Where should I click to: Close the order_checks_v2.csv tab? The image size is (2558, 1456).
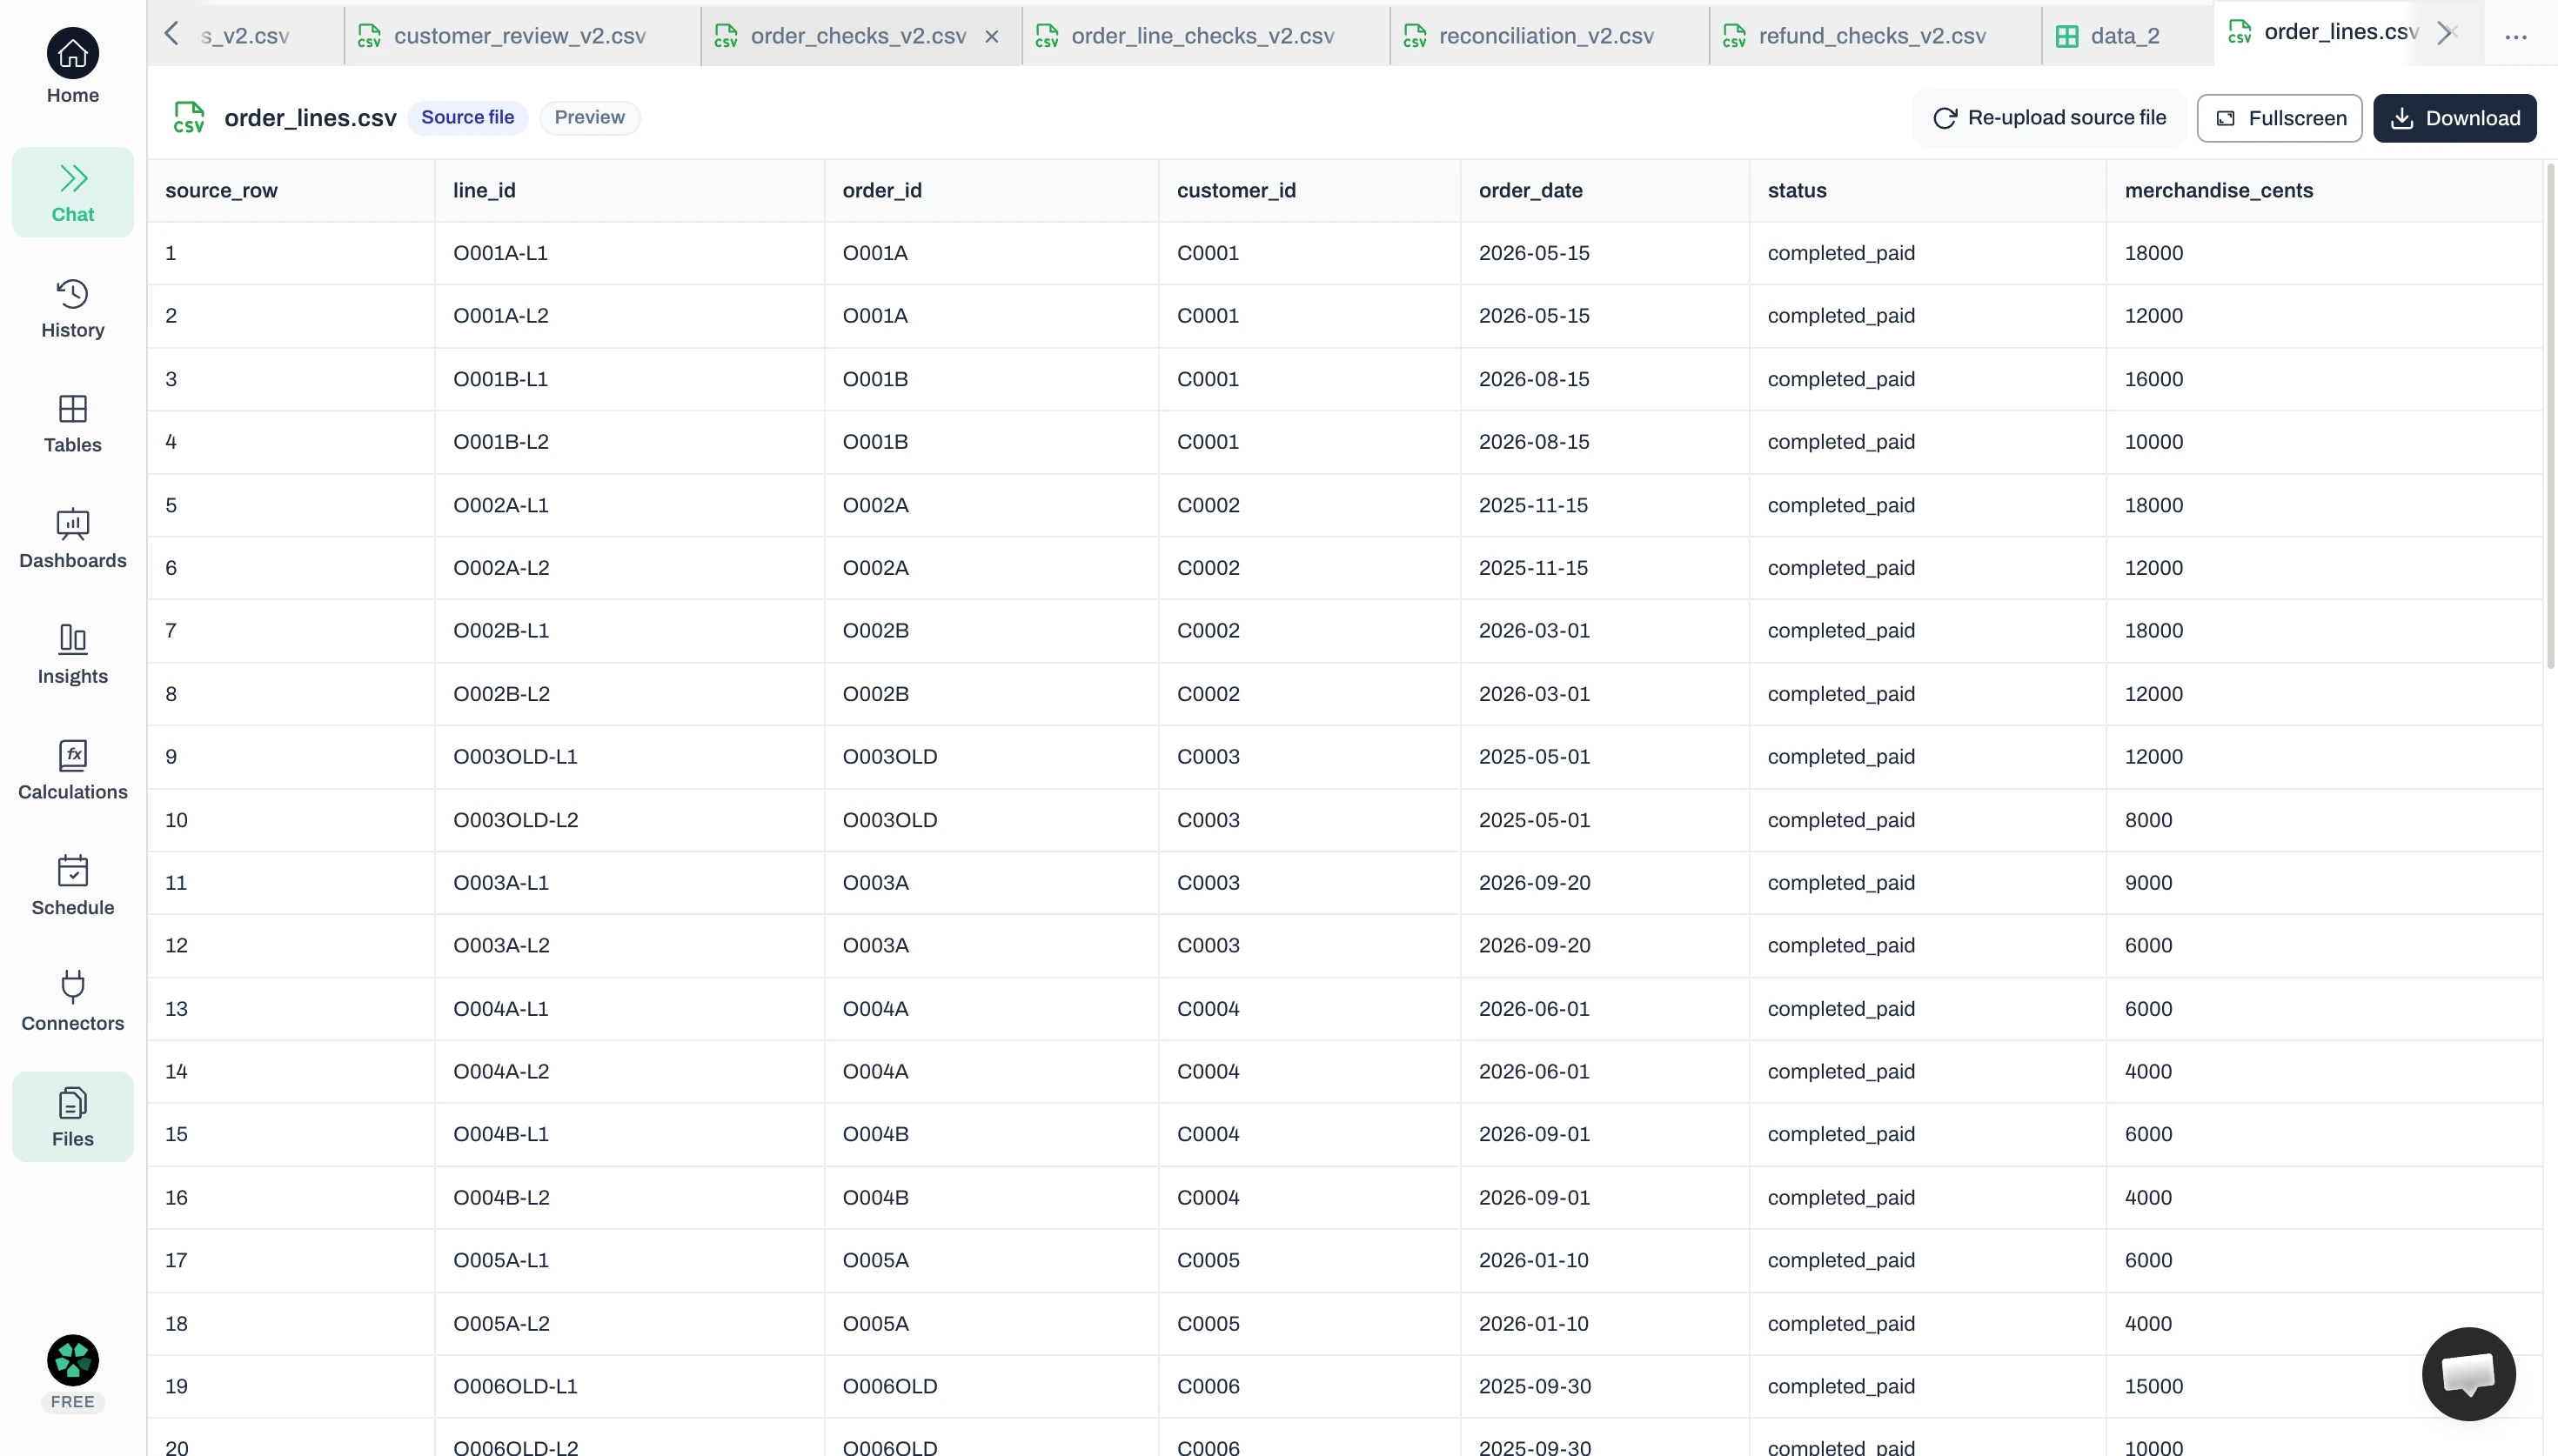(x=991, y=37)
